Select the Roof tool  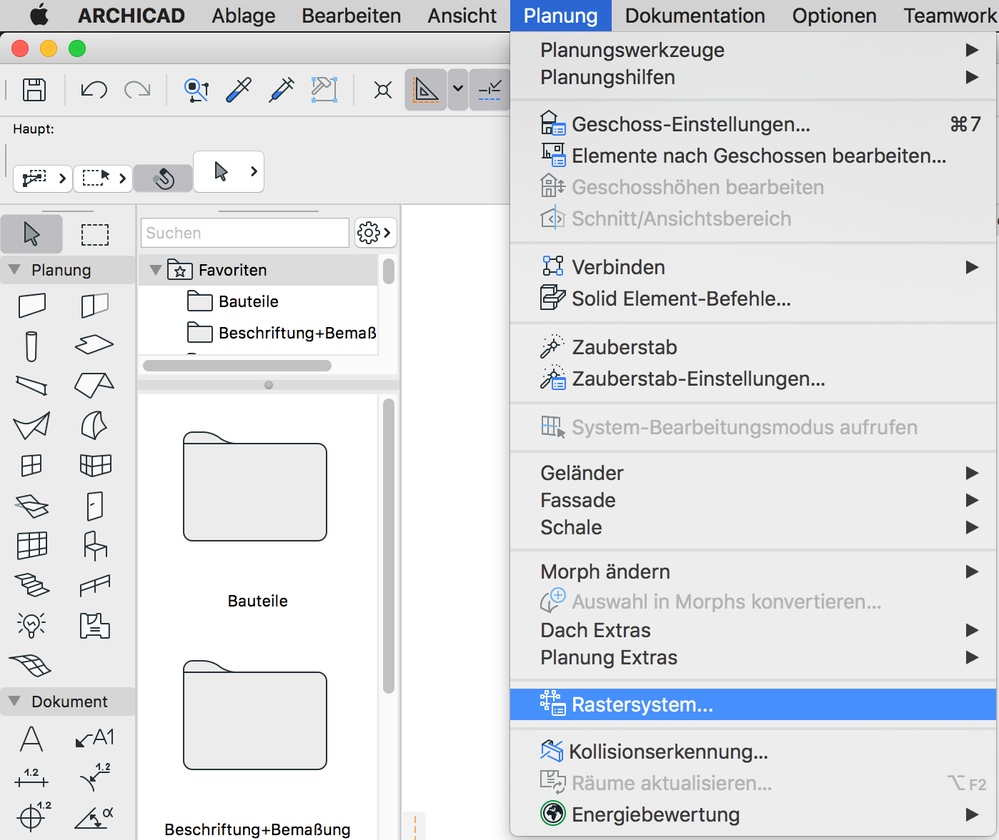point(95,386)
